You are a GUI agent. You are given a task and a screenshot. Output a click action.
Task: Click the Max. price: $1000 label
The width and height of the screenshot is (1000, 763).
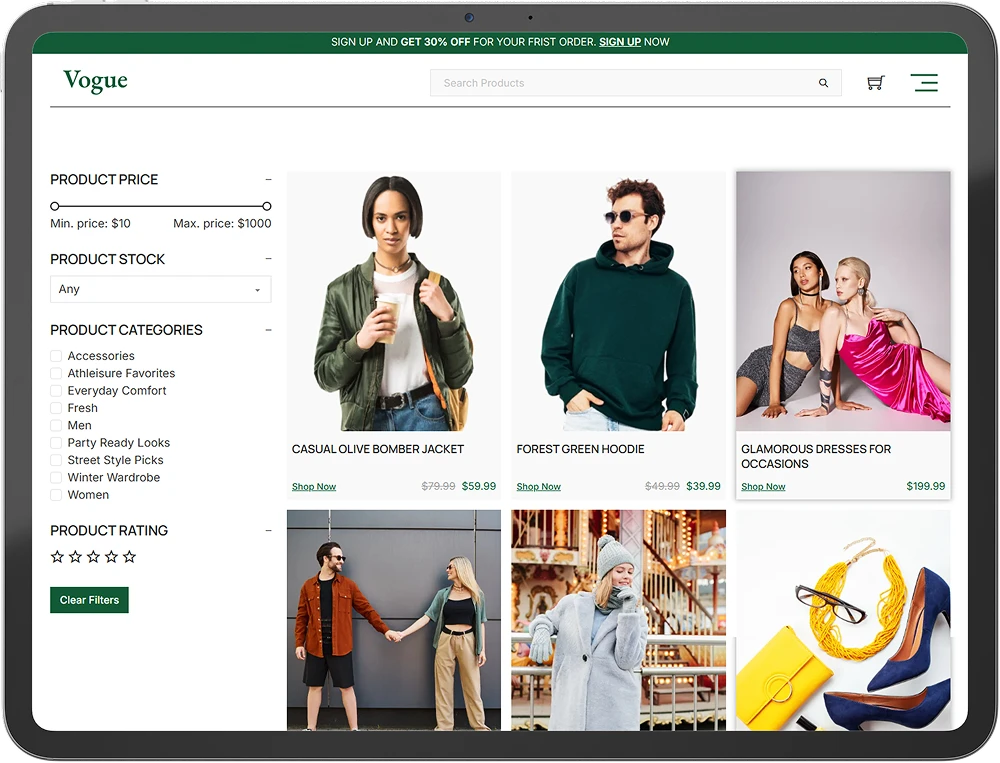tap(222, 224)
